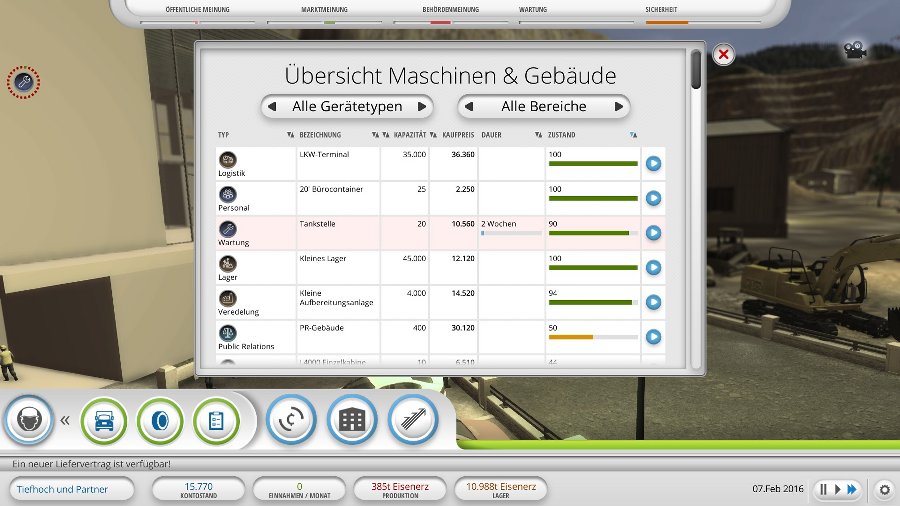
Task: Open the truck vehicles menu icon
Action: click(104, 421)
